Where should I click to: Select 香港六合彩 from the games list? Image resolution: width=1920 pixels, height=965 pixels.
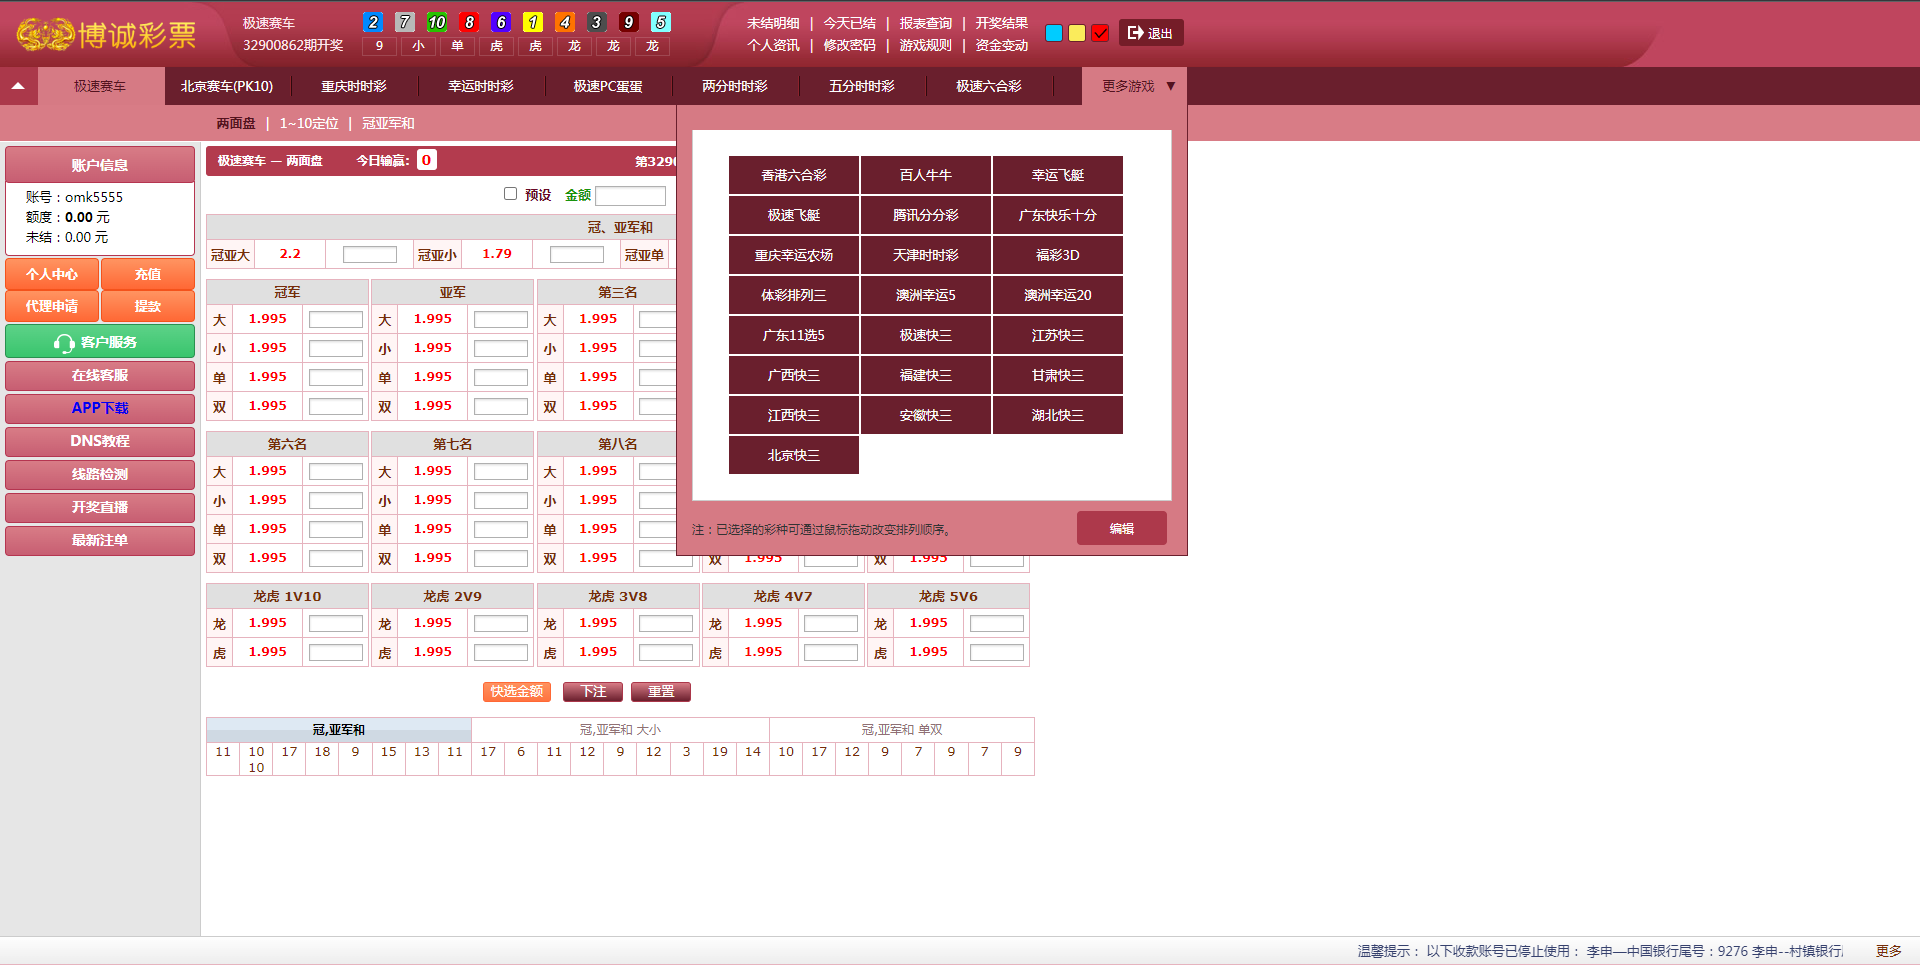(x=793, y=175)
